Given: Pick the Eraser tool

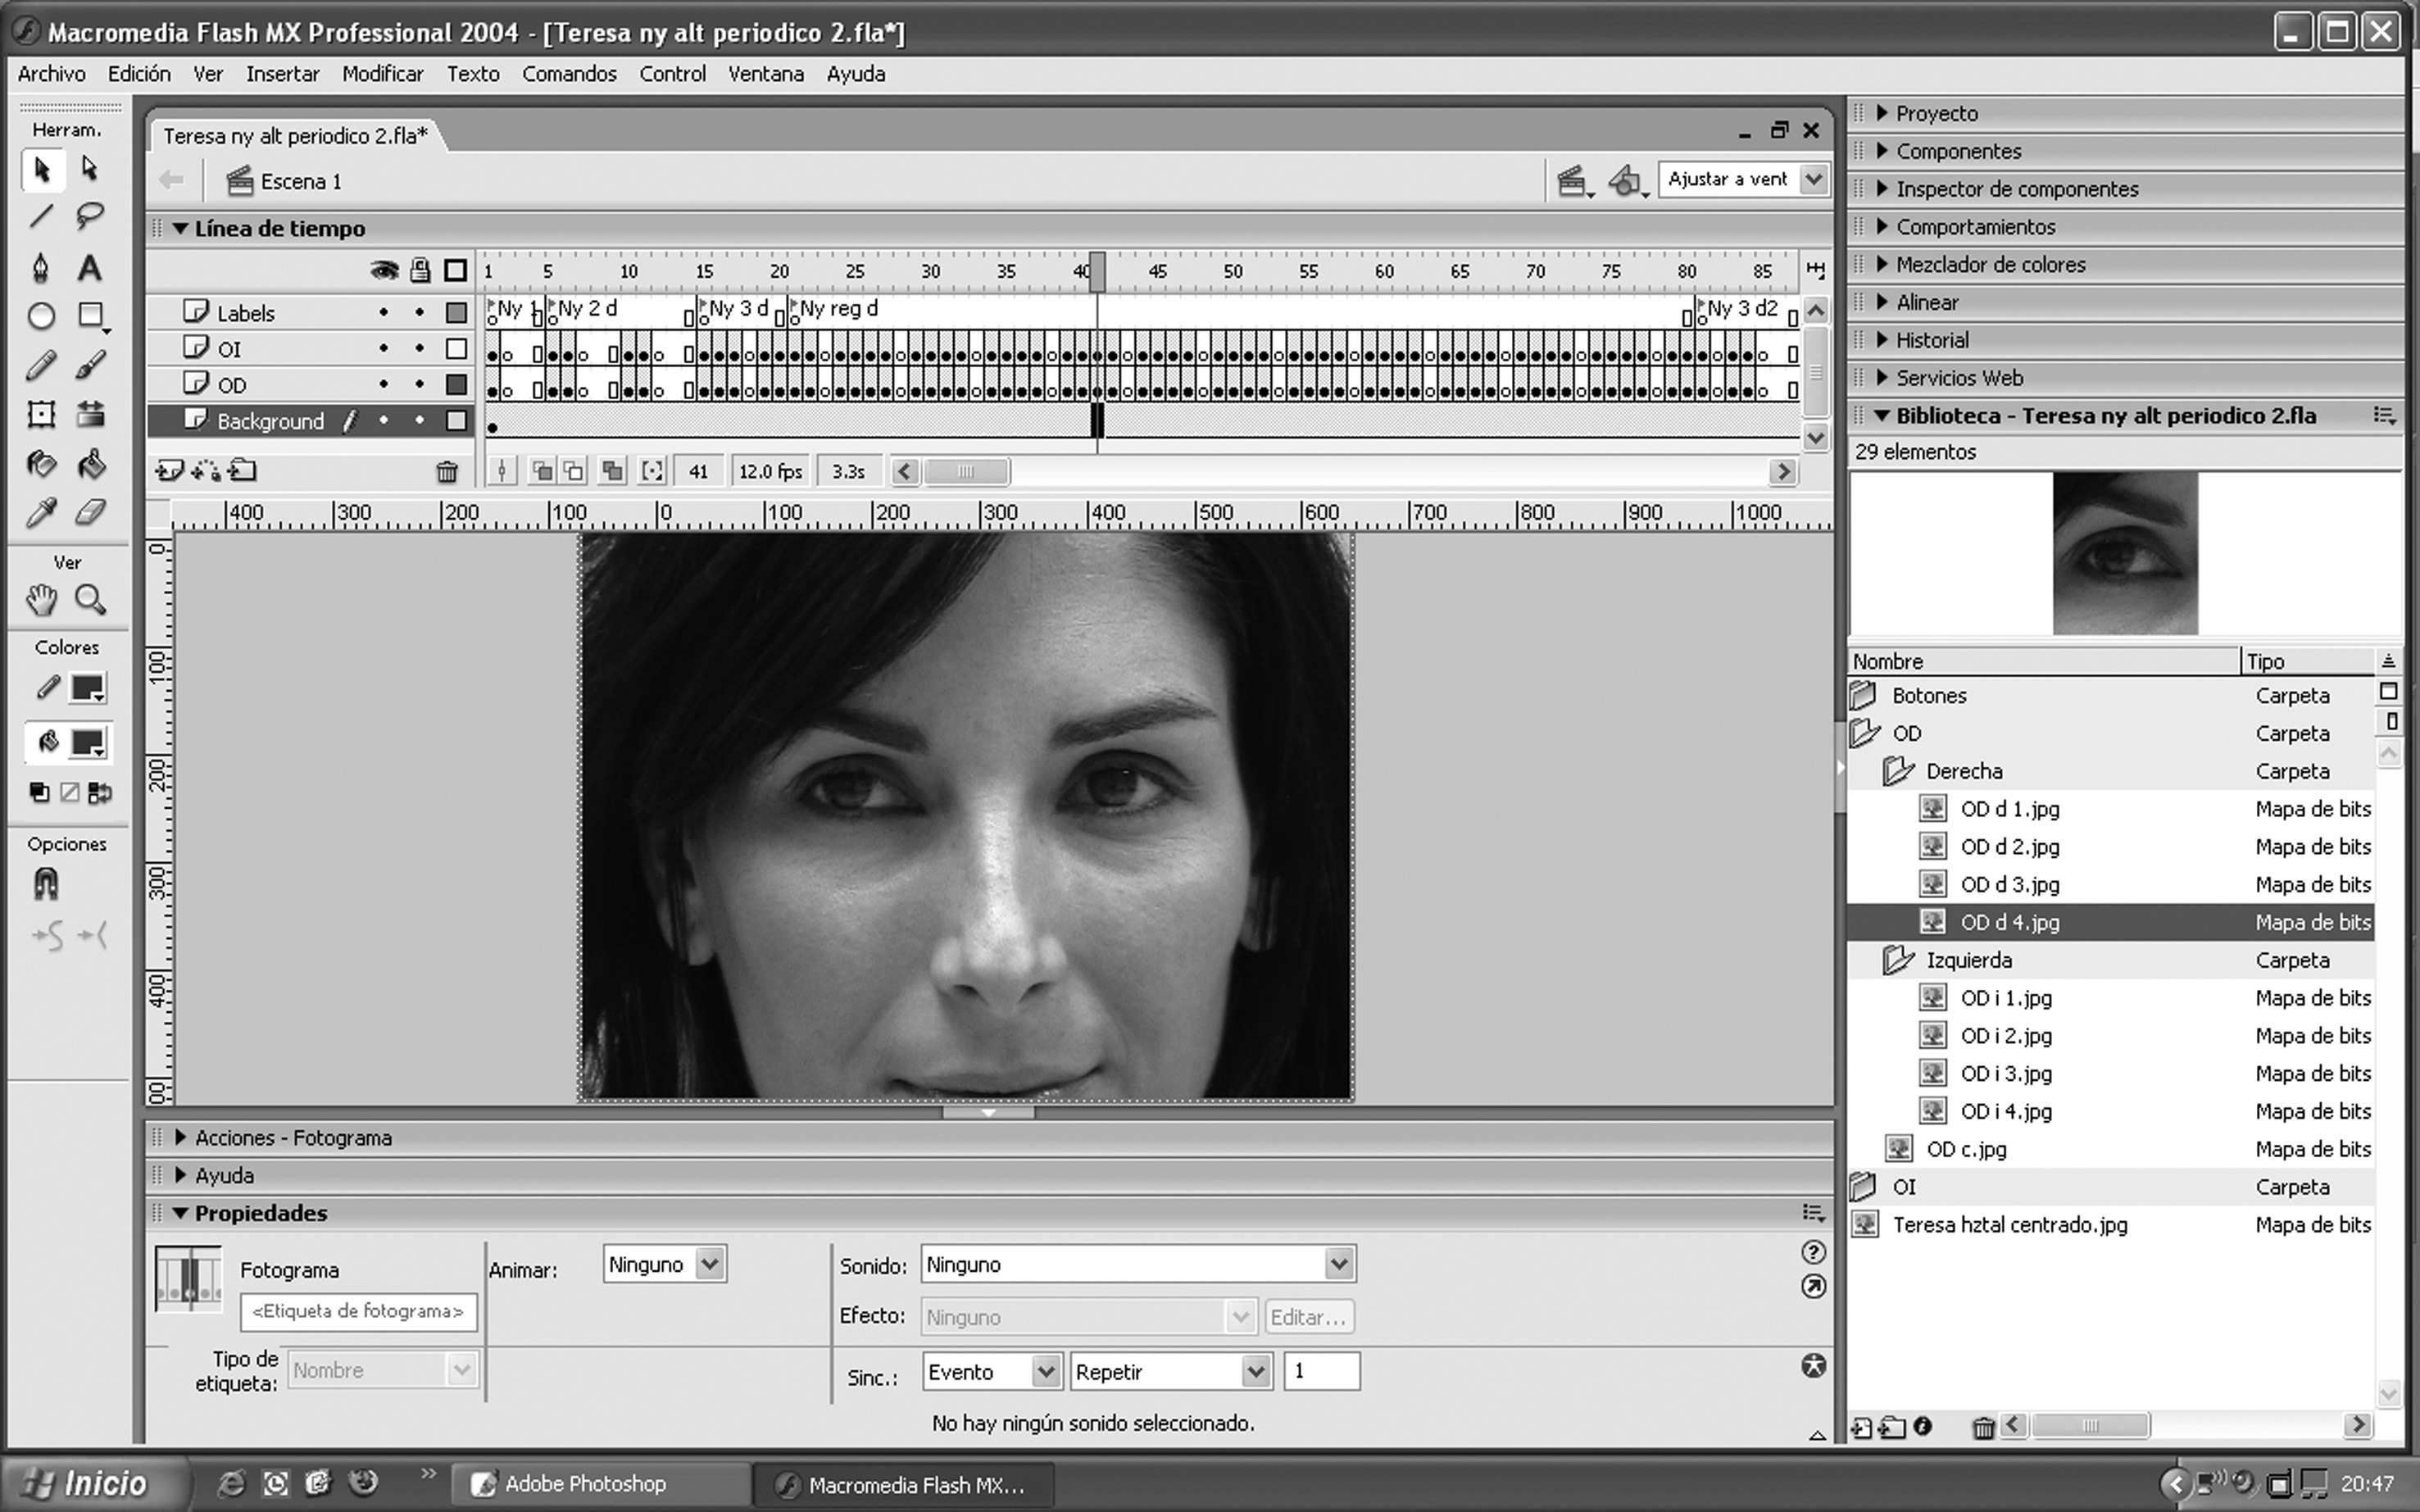Looking at the screenshot, I should tap(90, 513).
